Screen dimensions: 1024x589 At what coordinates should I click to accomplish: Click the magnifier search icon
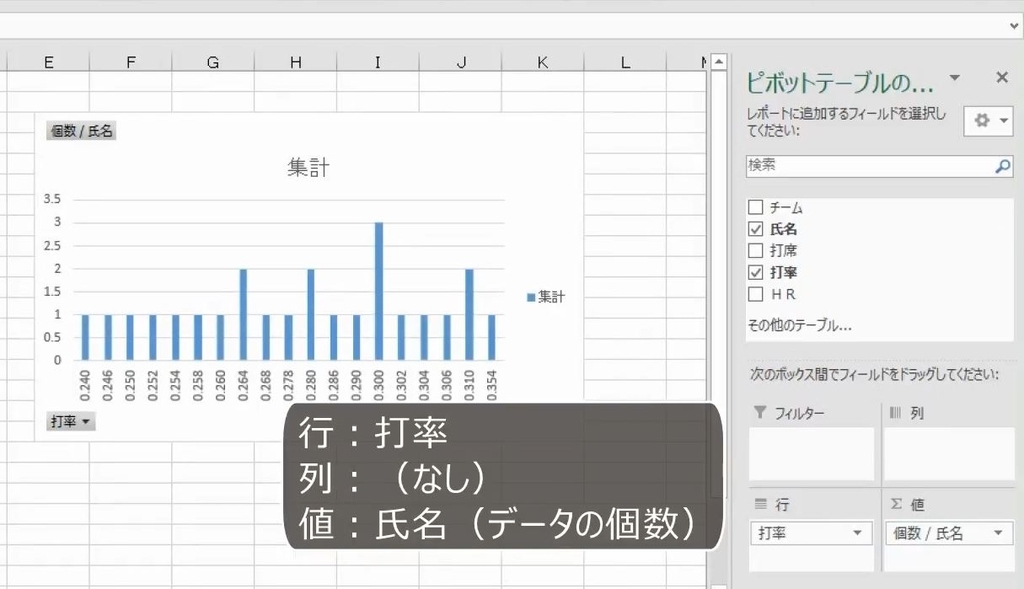pos(1002,167)
